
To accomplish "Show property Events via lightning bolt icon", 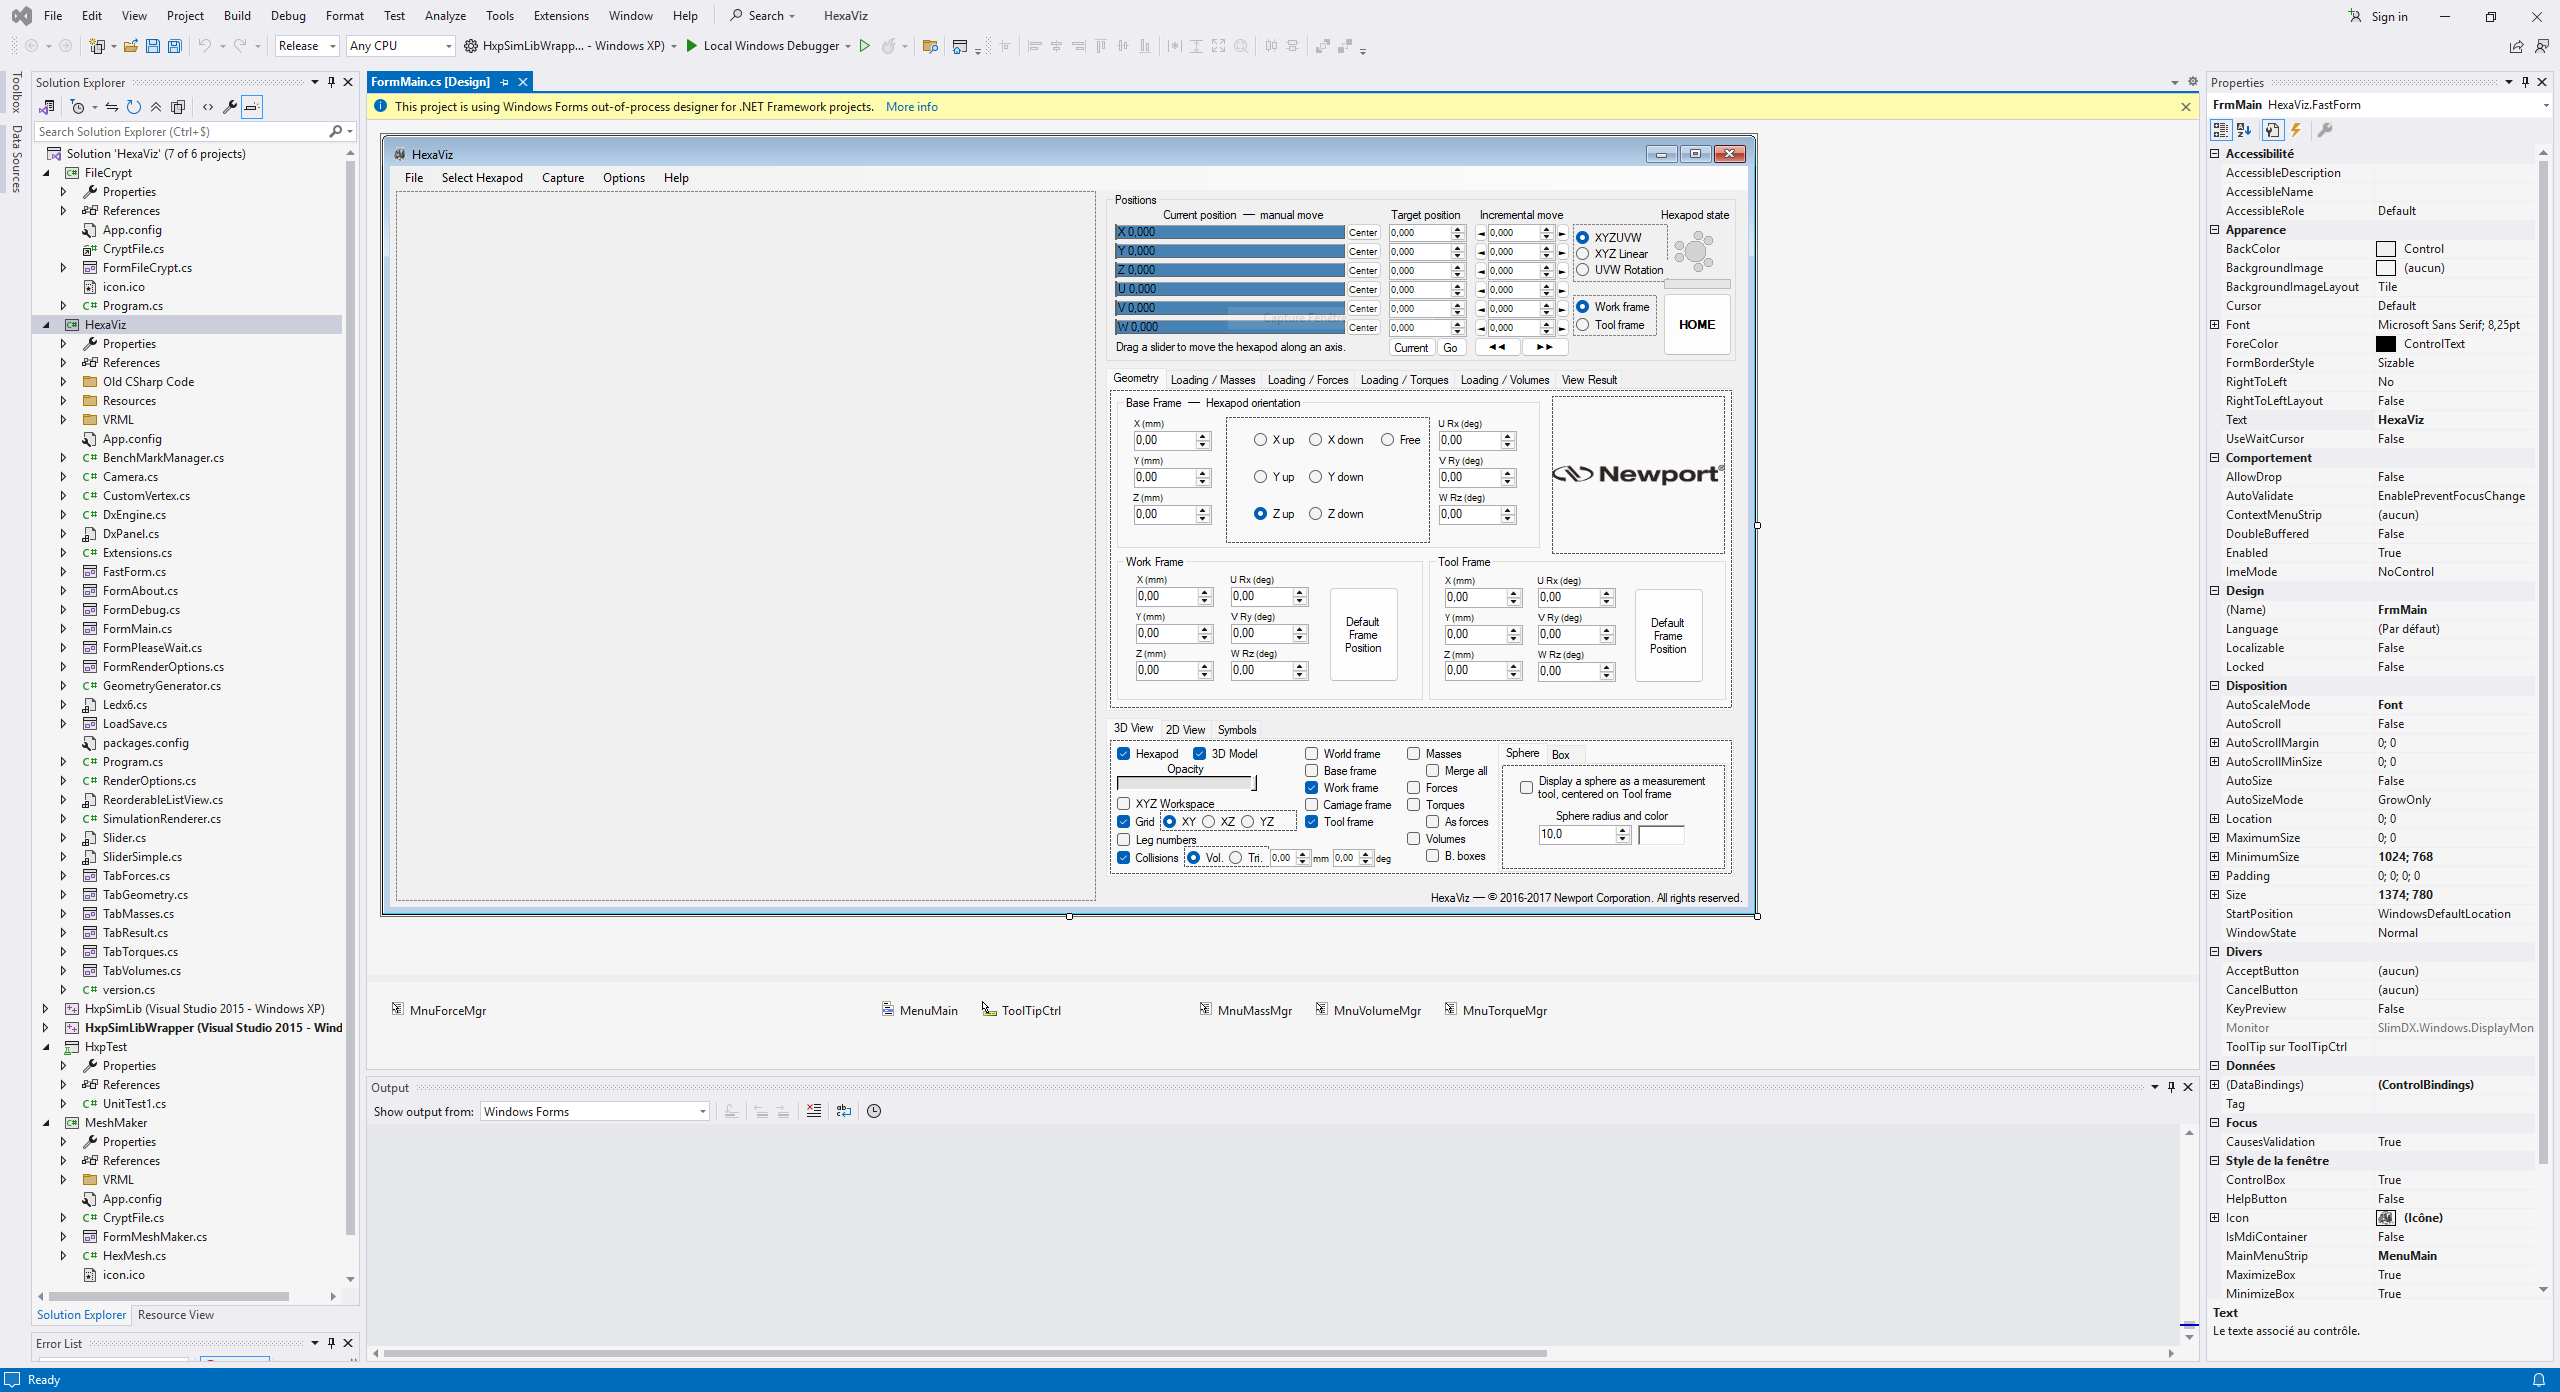I will pos(2296,130).
